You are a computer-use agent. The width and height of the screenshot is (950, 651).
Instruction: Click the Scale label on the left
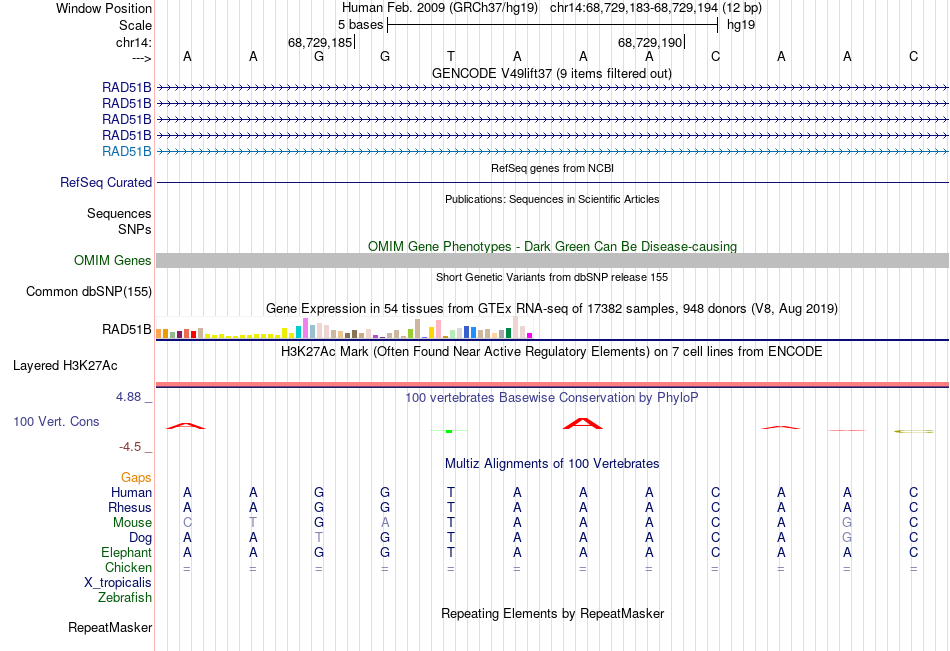tap(135, 25)
